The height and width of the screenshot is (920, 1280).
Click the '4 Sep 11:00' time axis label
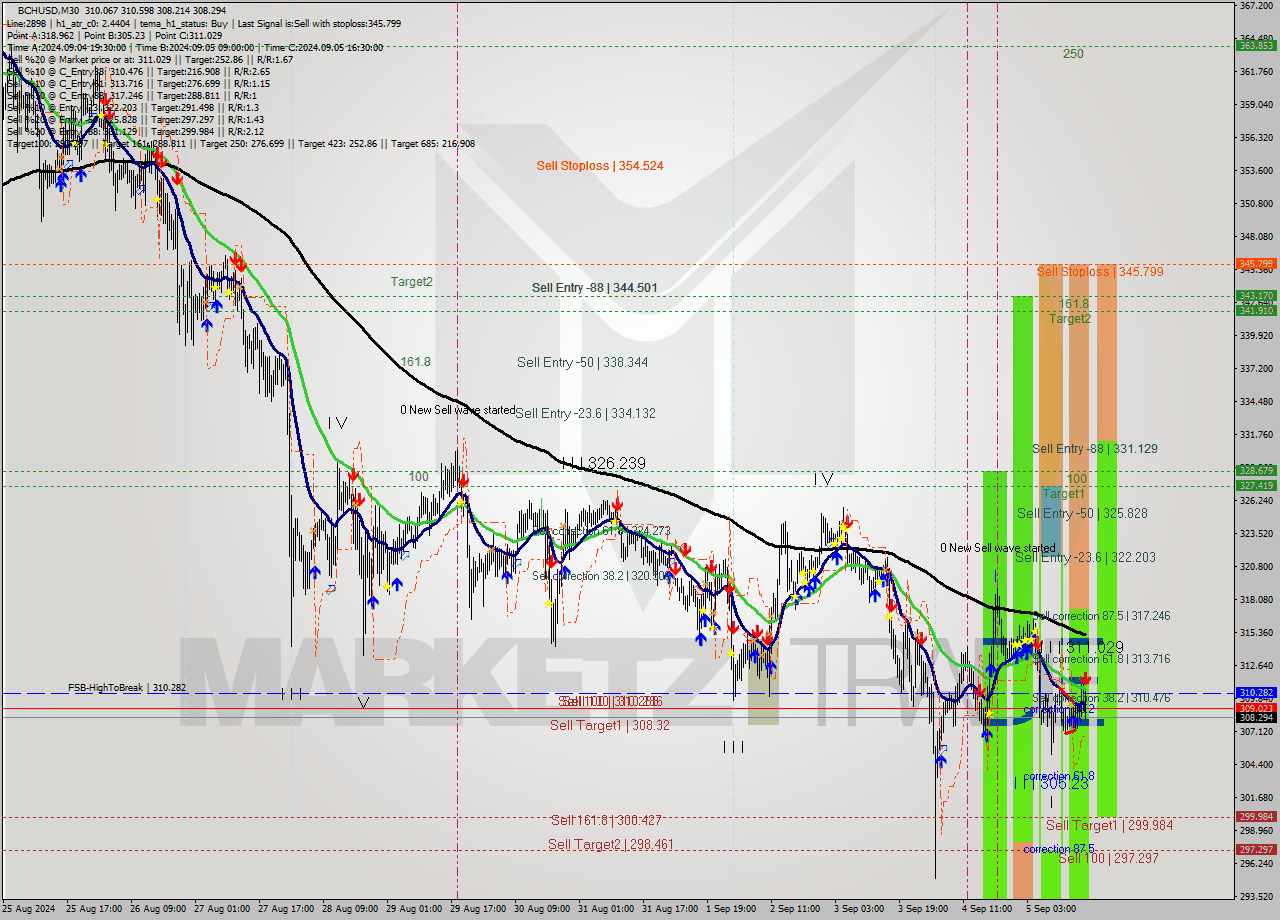click(x=987, y=909)
